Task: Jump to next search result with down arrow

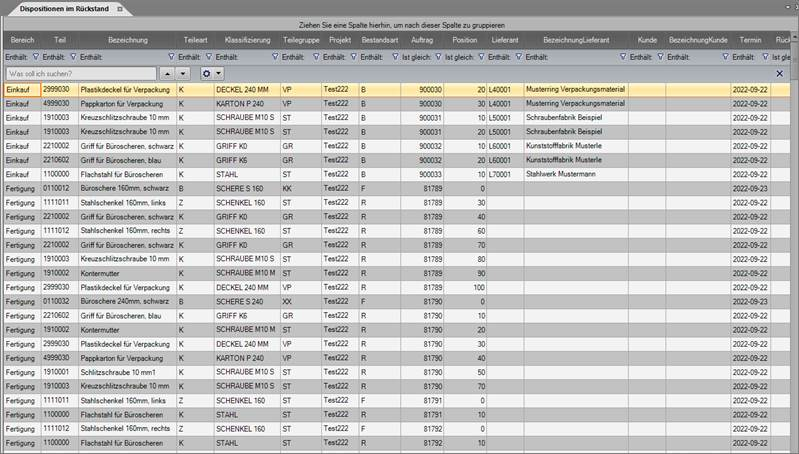Action: click(x=182, y=74)
